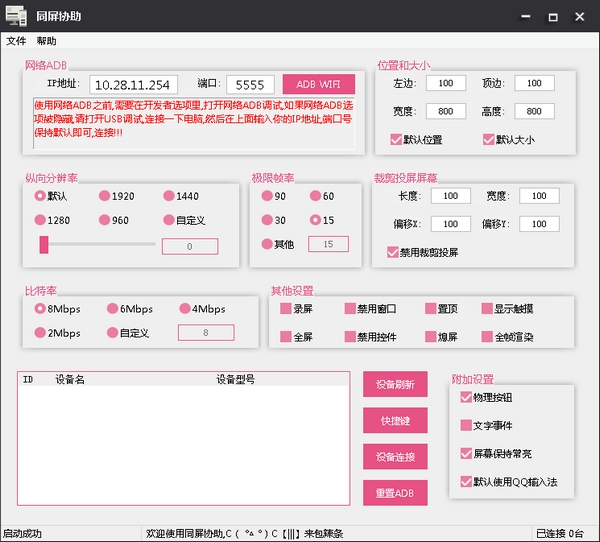Click the 端口 port input field
Viewport: 600px width, 542px height.
point(250,85)
